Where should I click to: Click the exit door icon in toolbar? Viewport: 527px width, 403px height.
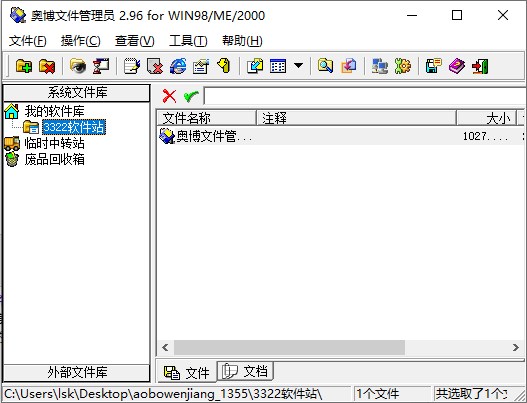pyautogui.click(x=480, y=66)
